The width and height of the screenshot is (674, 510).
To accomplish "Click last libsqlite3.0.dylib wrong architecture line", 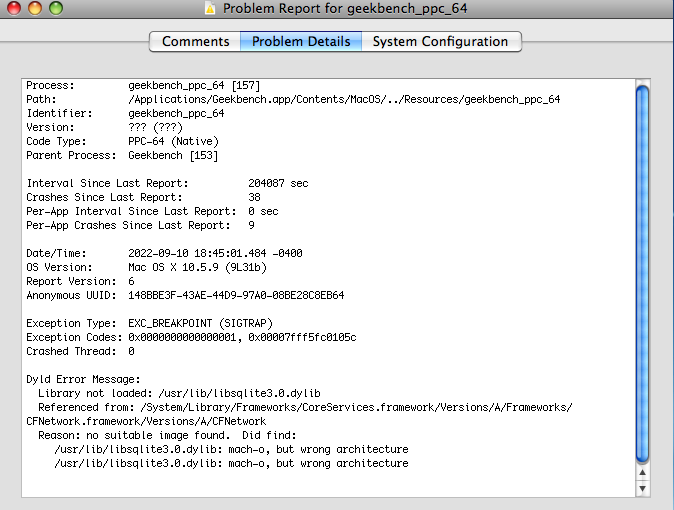I will [231, 463].
